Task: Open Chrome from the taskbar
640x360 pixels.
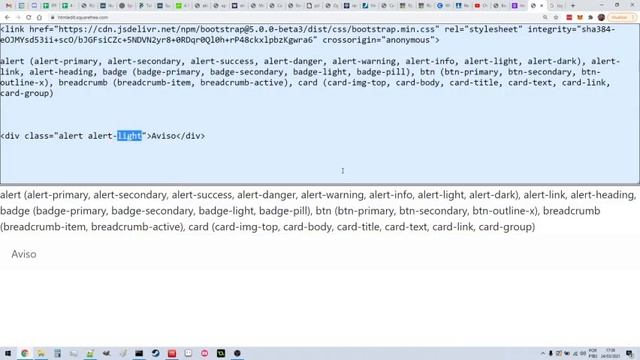Action: [x=24, y=353]
